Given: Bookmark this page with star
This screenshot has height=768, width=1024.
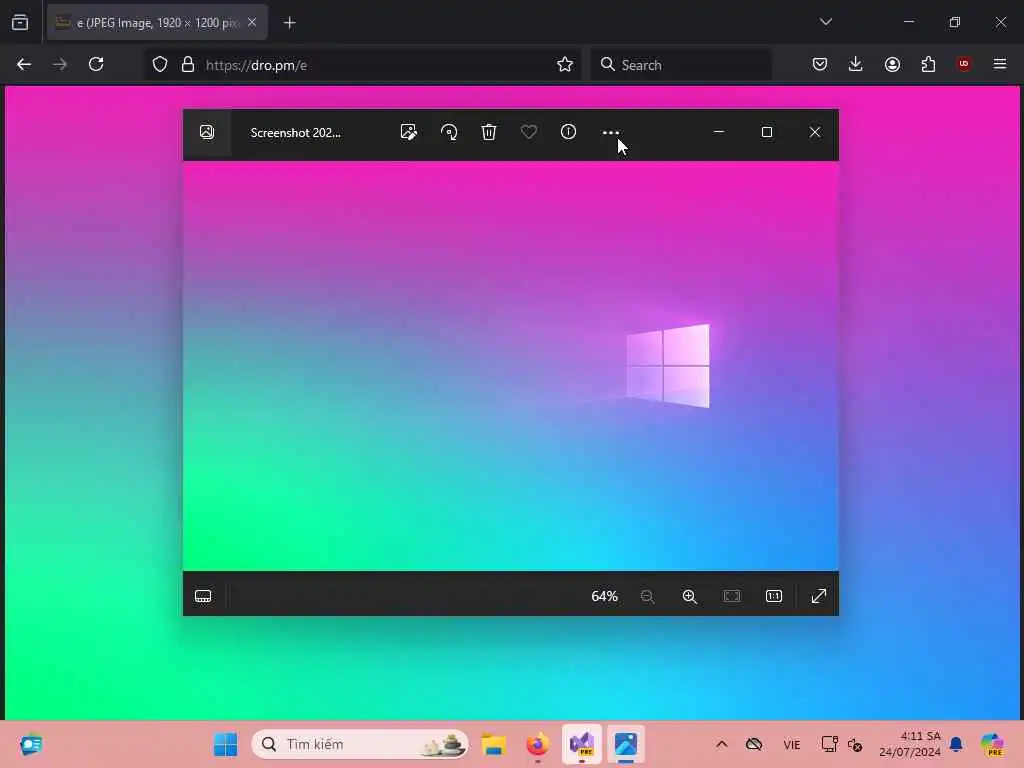Looking at the screenshot, I should click(x=565, y=65).
